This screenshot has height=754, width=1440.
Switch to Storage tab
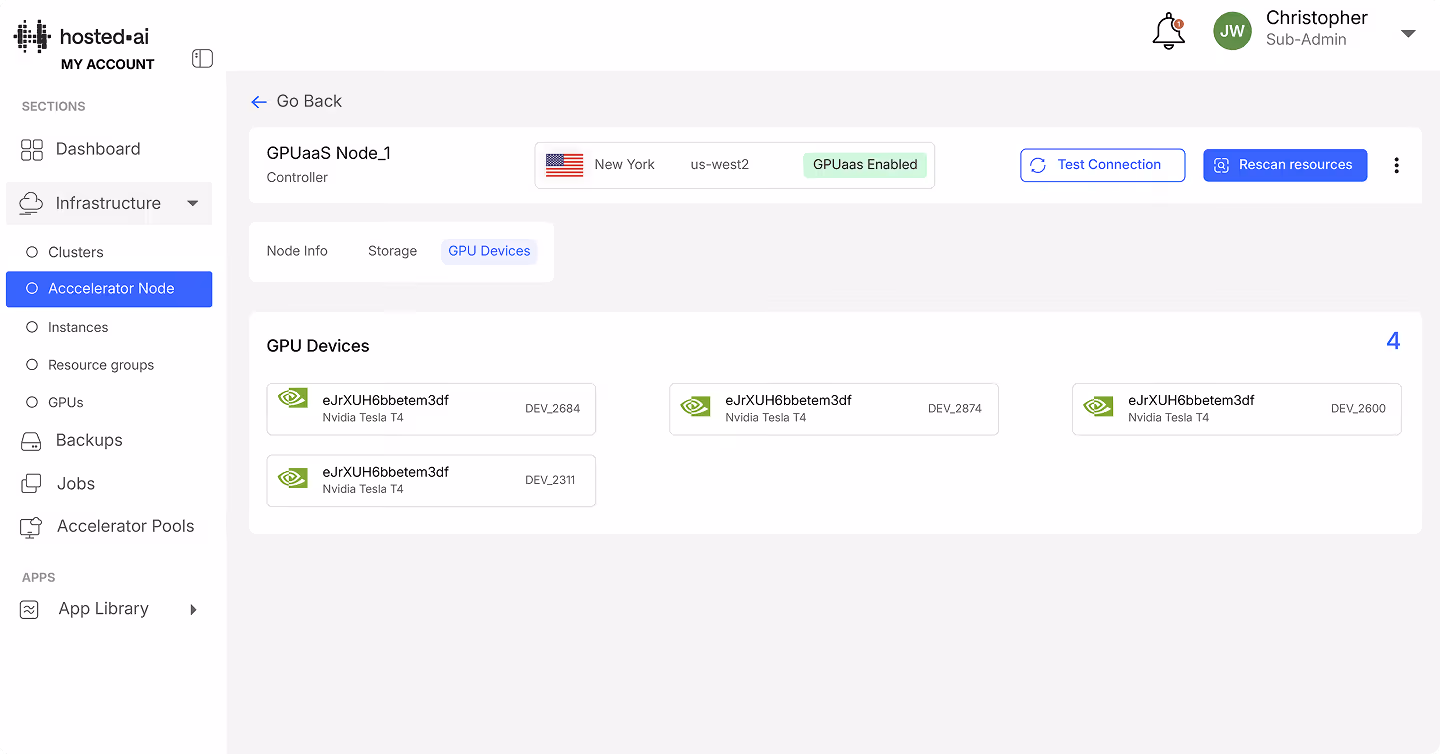click(x=392, y=251)
